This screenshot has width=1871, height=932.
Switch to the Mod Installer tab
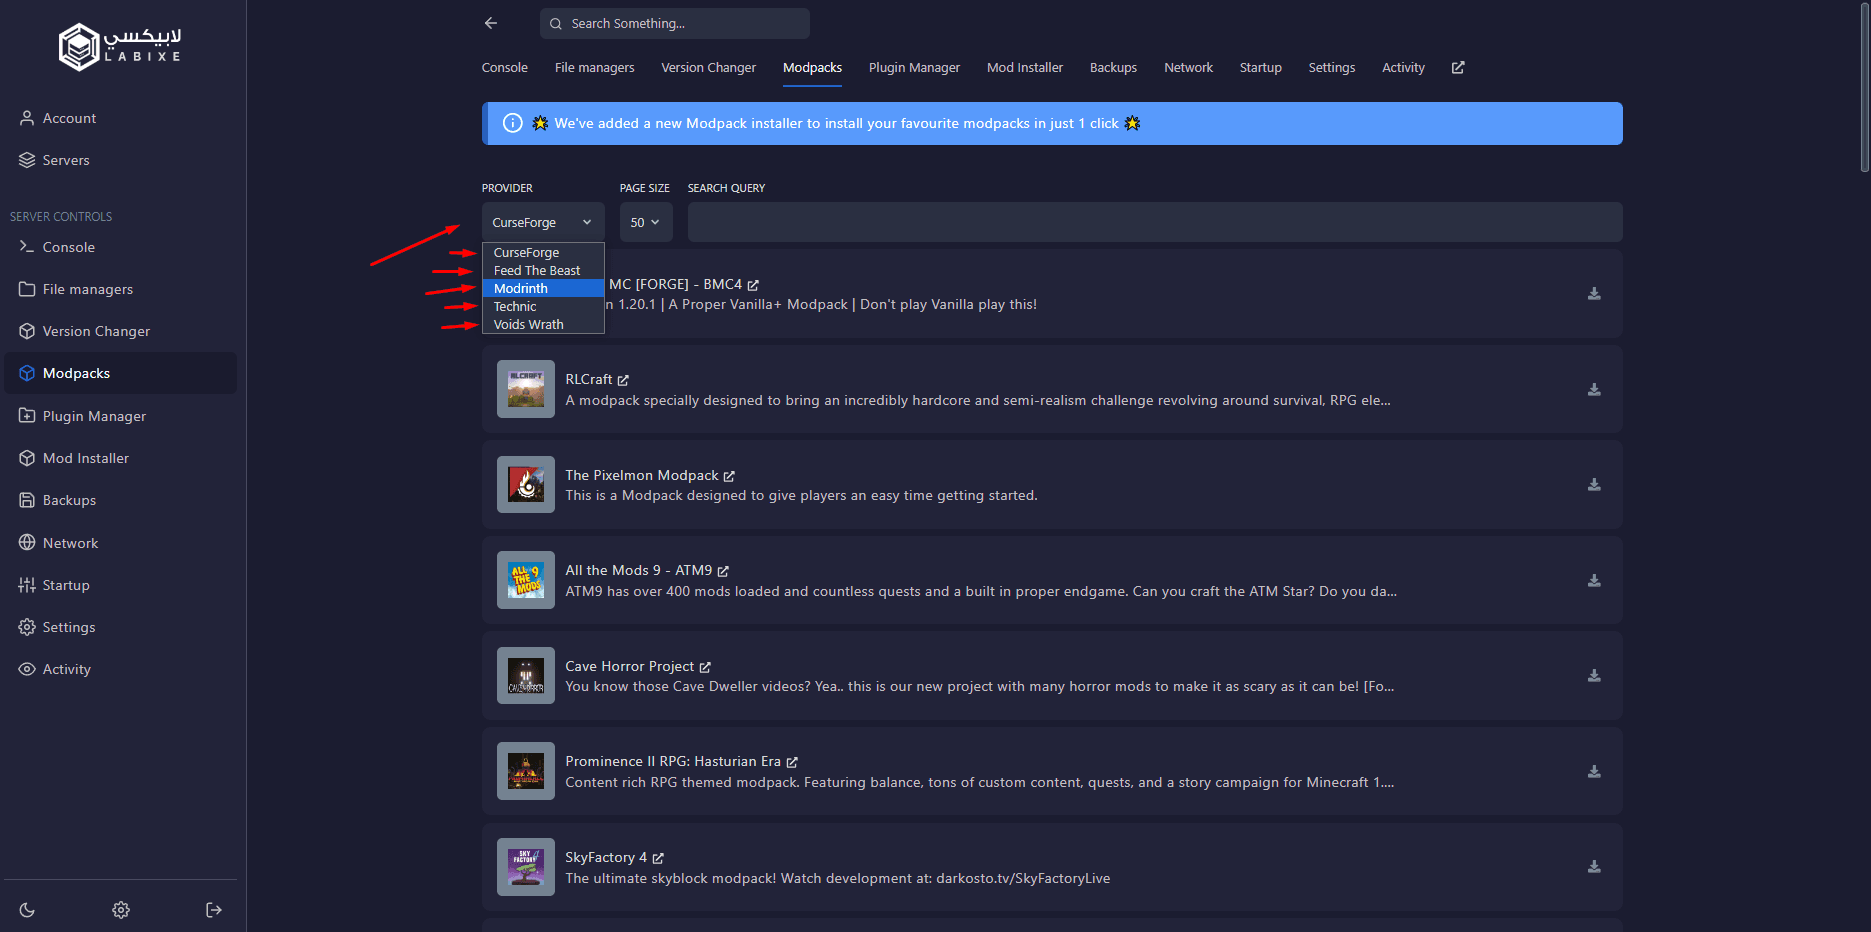point(1025,68)
